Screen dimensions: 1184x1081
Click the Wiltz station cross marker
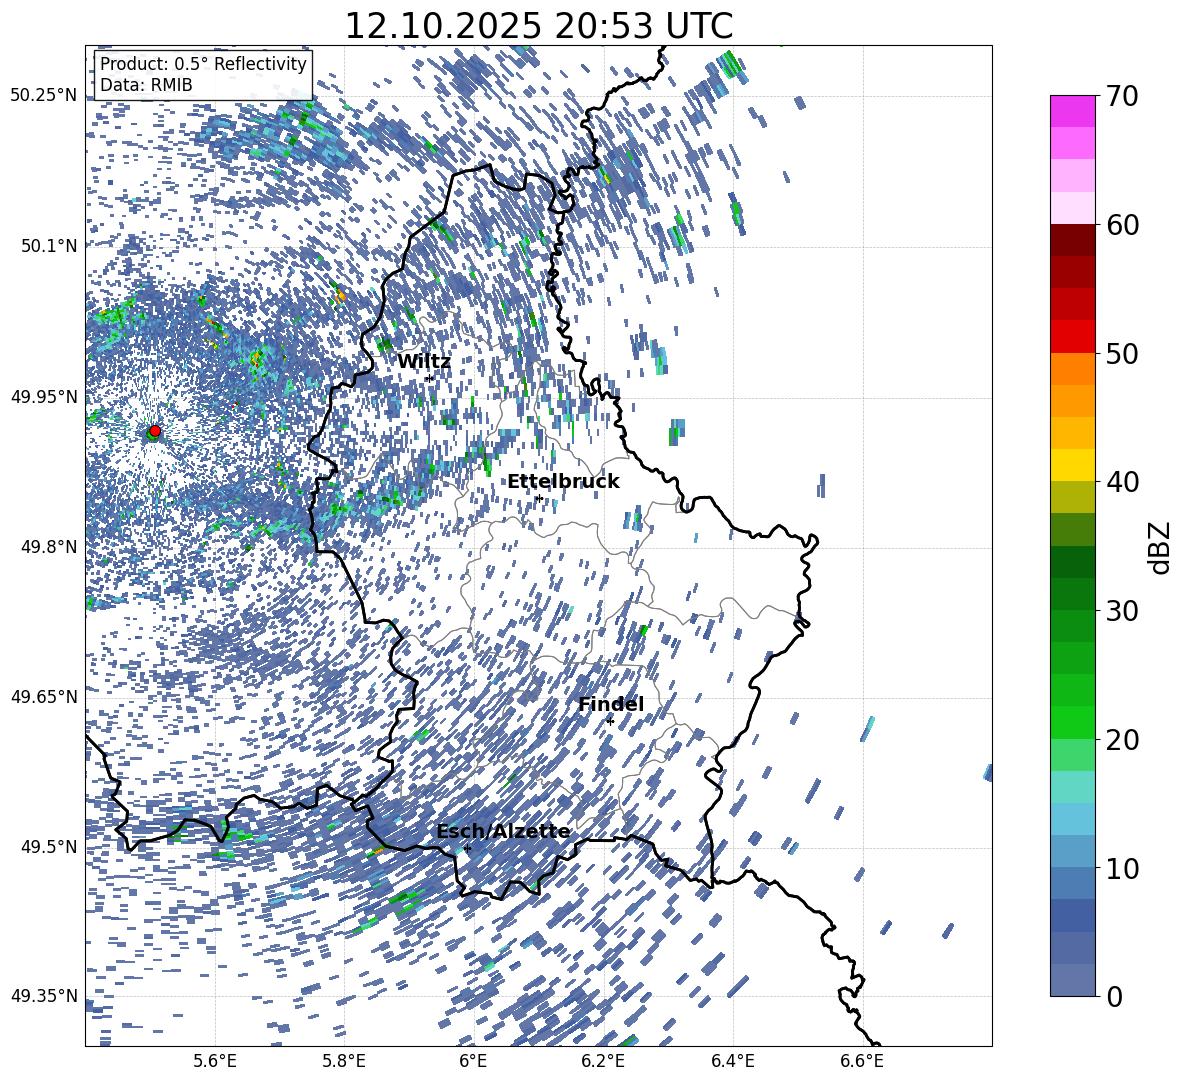[x=430, y=378]
